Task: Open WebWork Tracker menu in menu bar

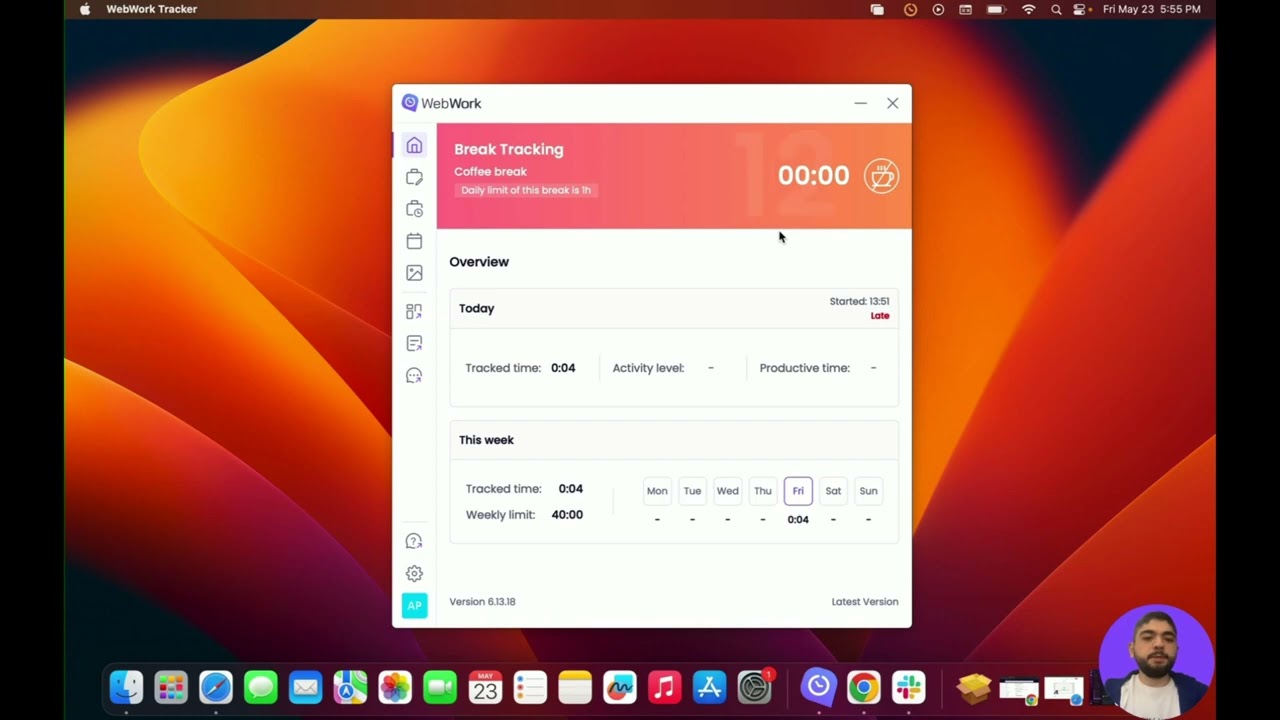Action: tap(152, 9)
